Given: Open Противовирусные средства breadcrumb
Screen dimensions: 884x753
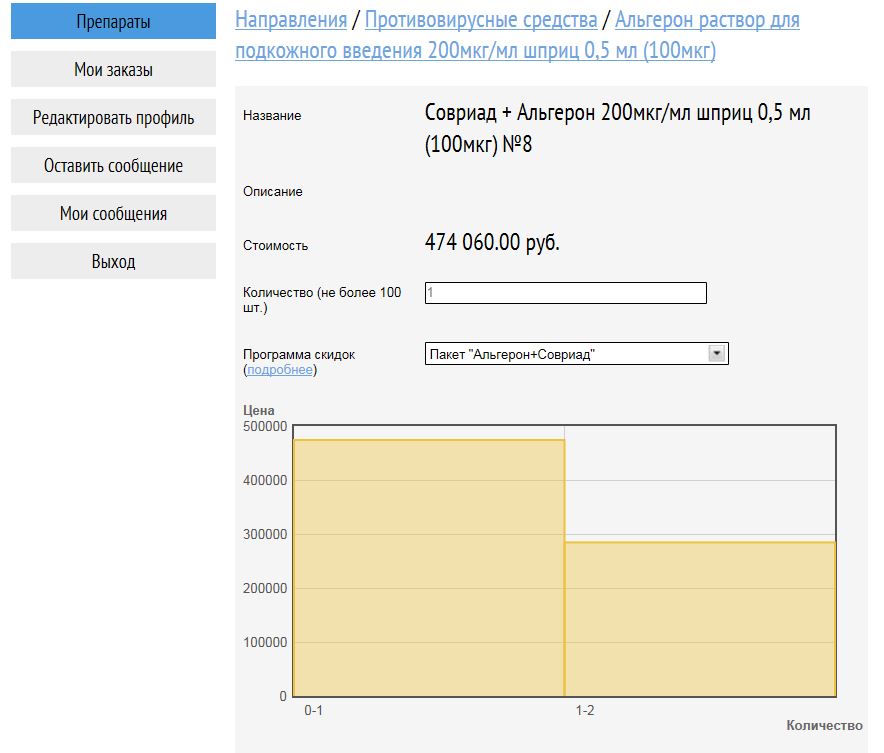Looking at the screenshot, I should (x=481, y=20).
